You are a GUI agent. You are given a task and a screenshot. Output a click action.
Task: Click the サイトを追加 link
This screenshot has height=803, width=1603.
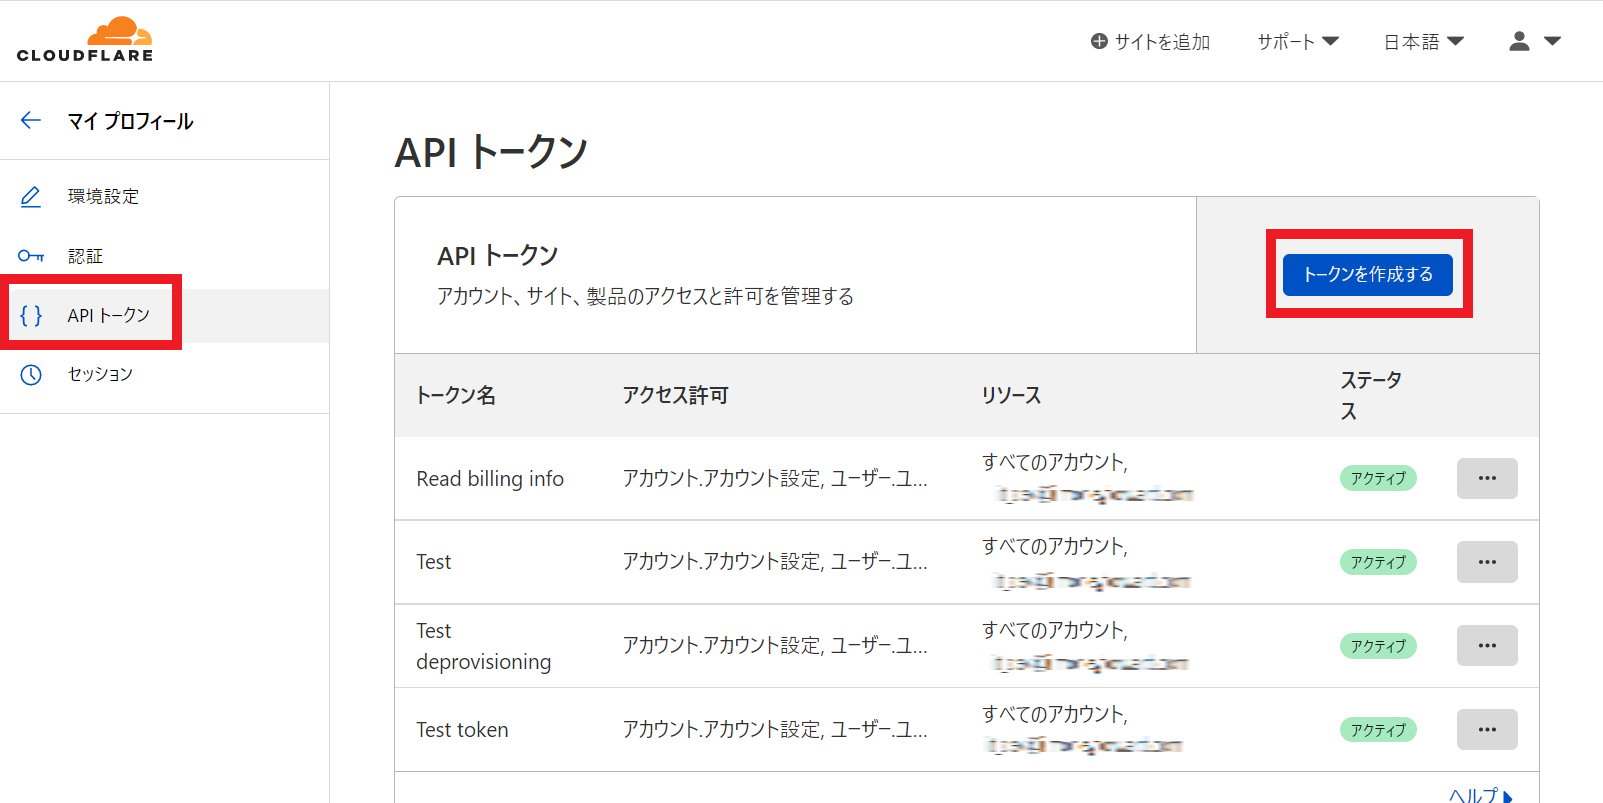(1162, 42)
